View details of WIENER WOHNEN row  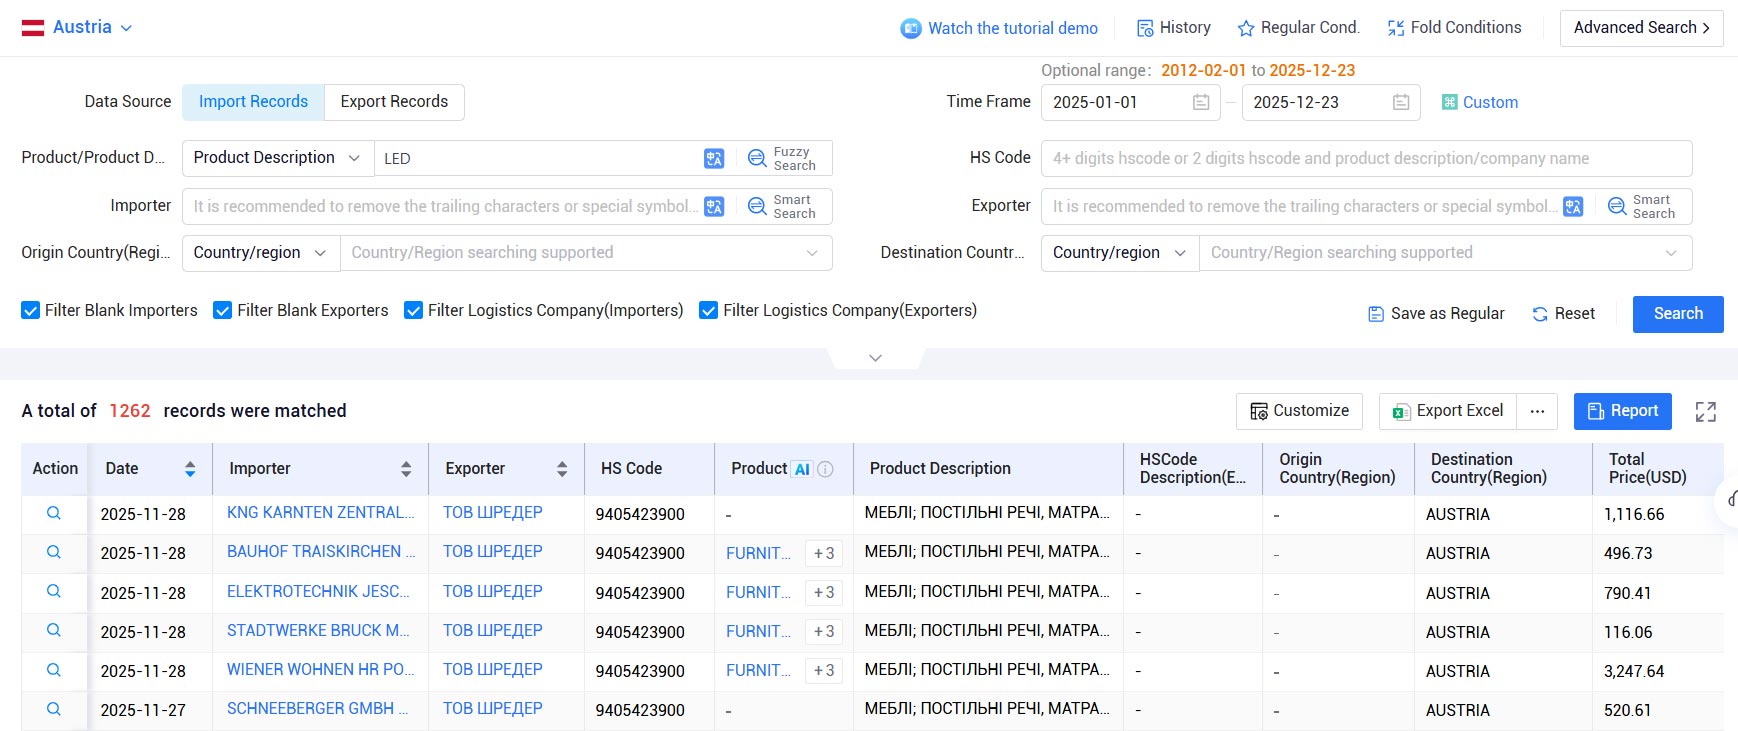coord(54,670)
